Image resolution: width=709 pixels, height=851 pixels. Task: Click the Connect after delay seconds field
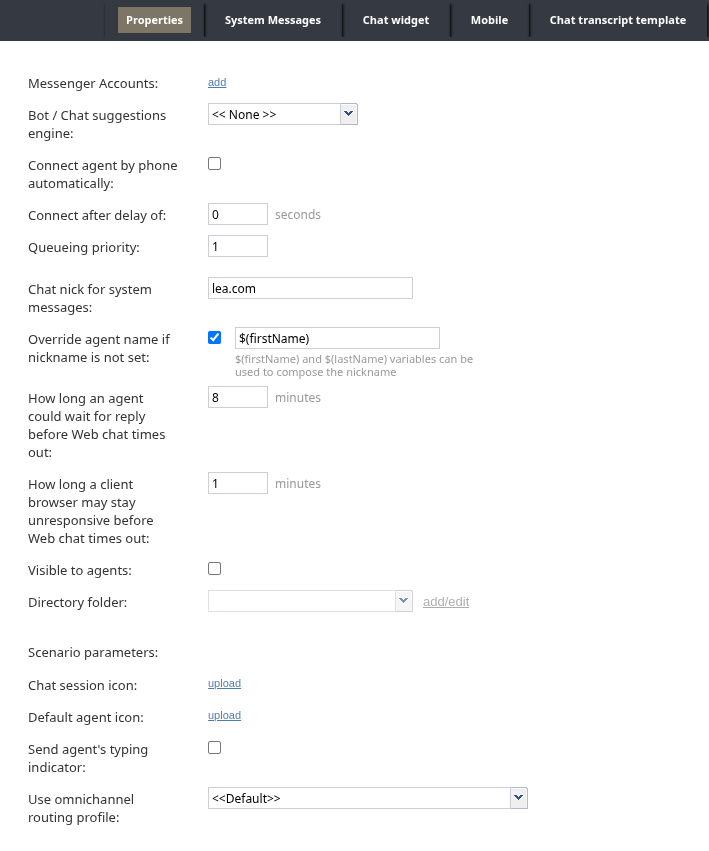click(x=238, y=214)
